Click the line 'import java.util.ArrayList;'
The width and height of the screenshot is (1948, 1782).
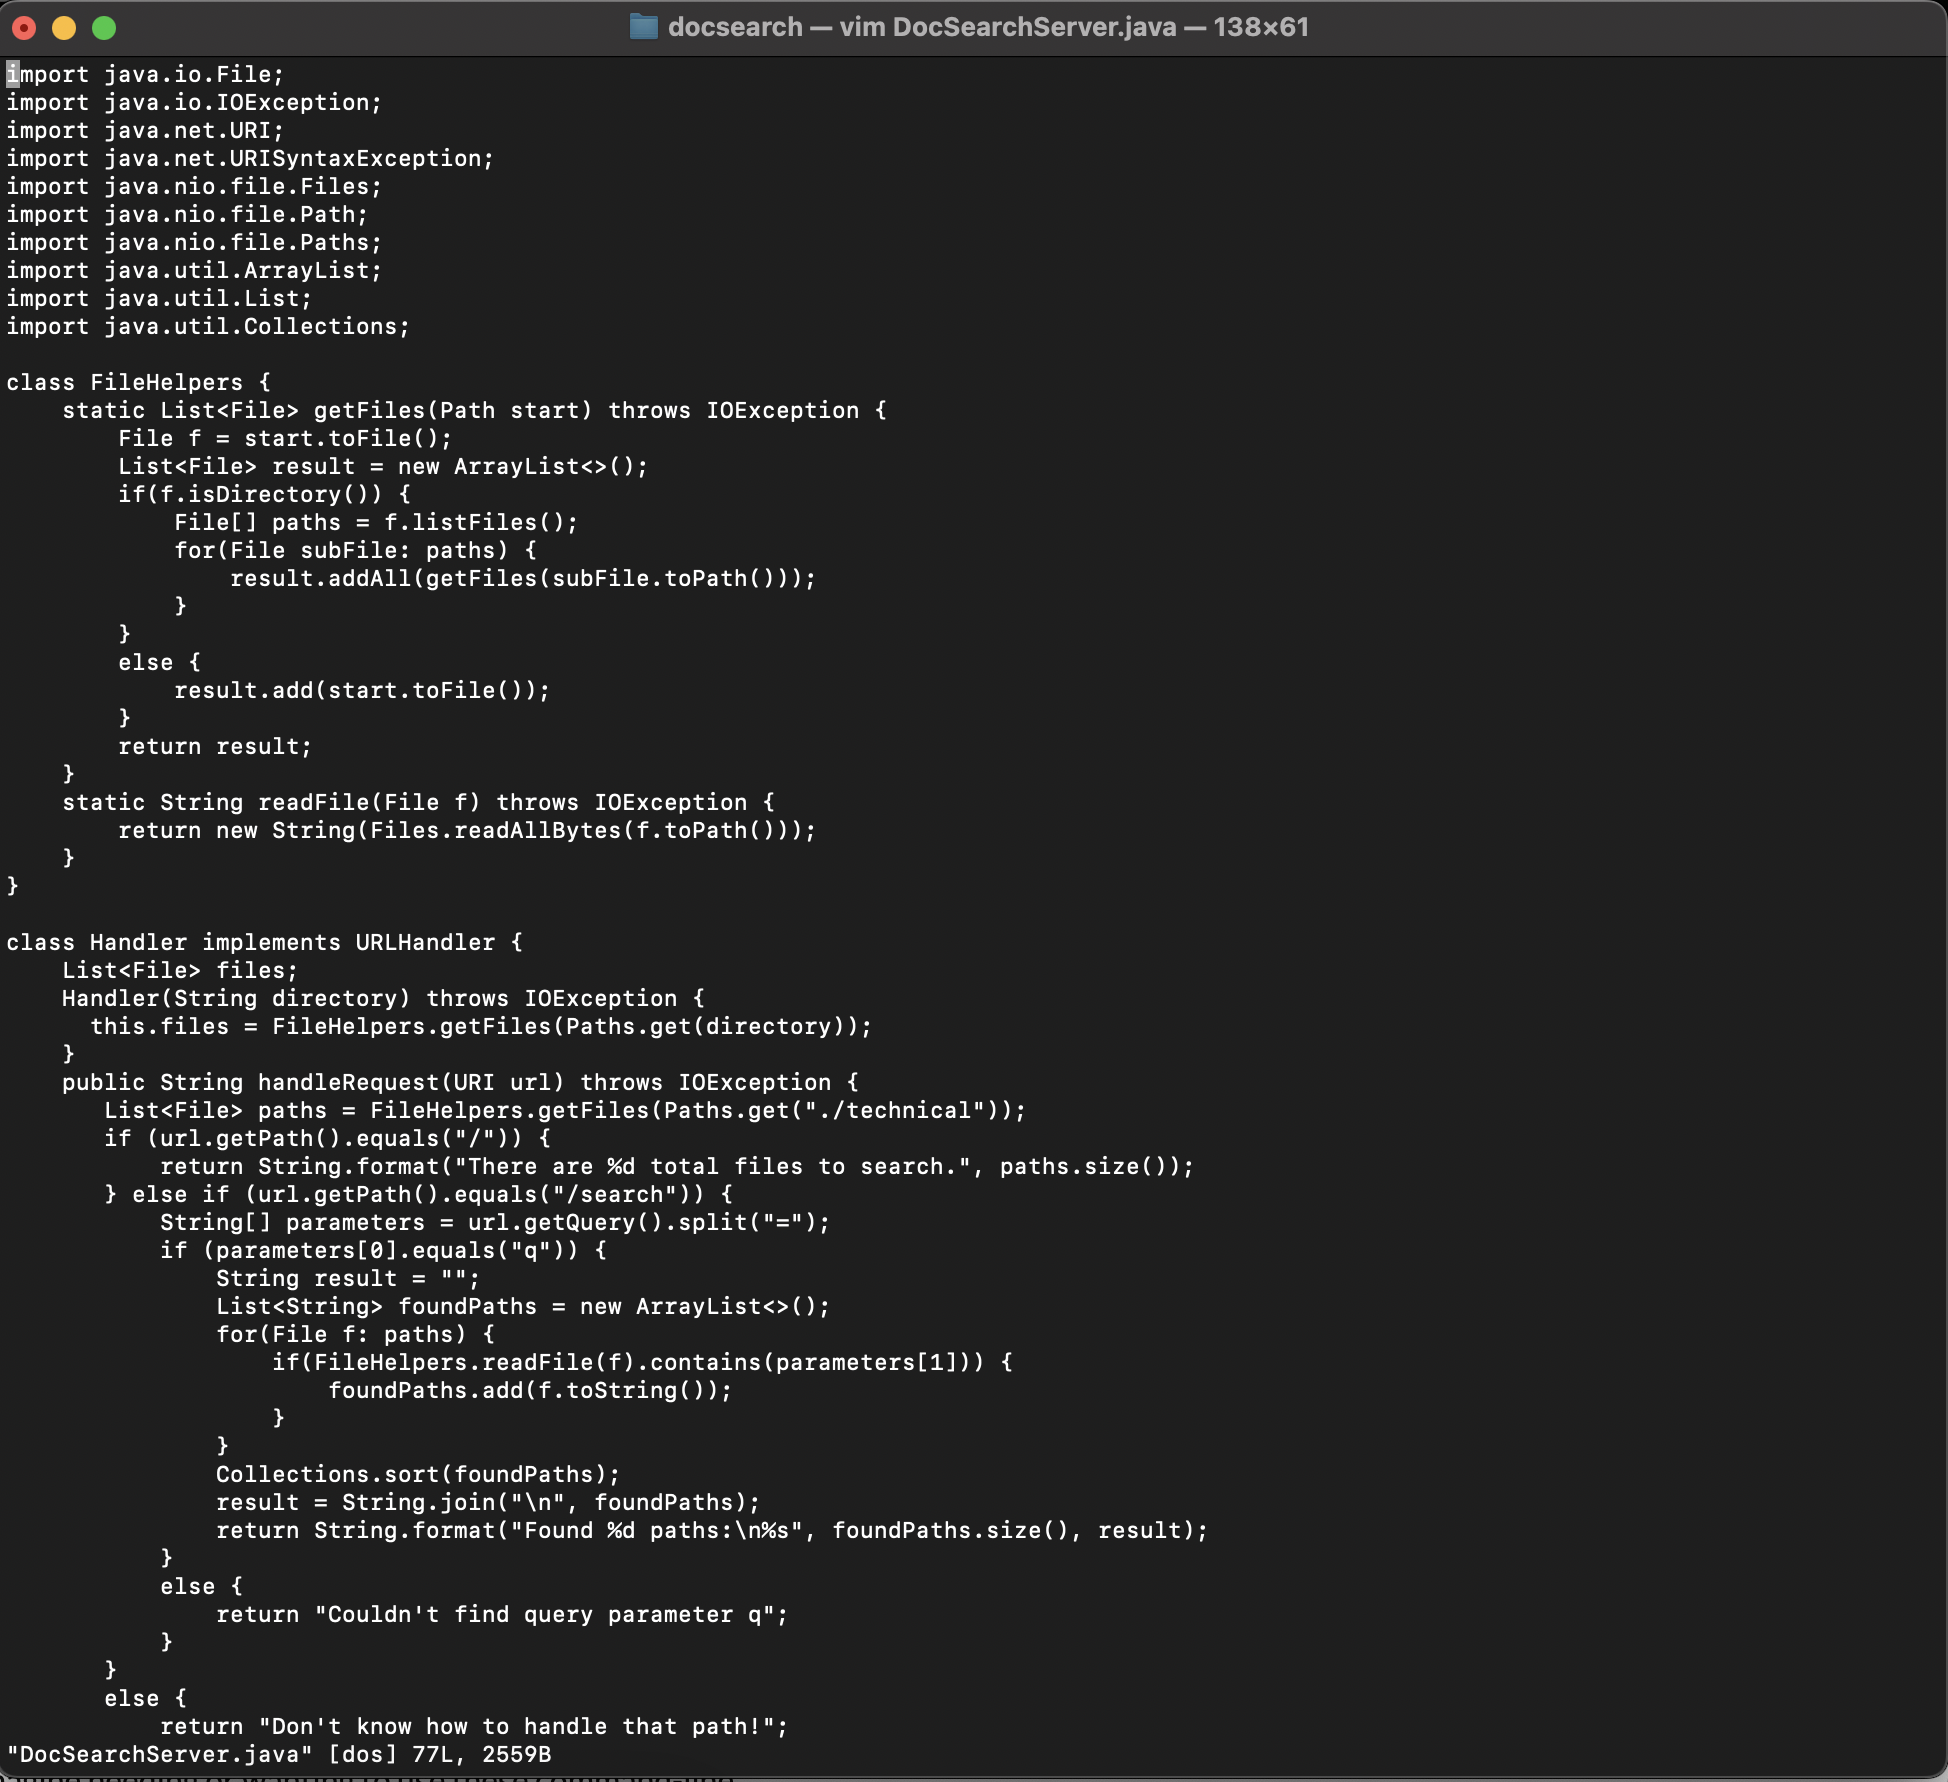click(195, 271)
